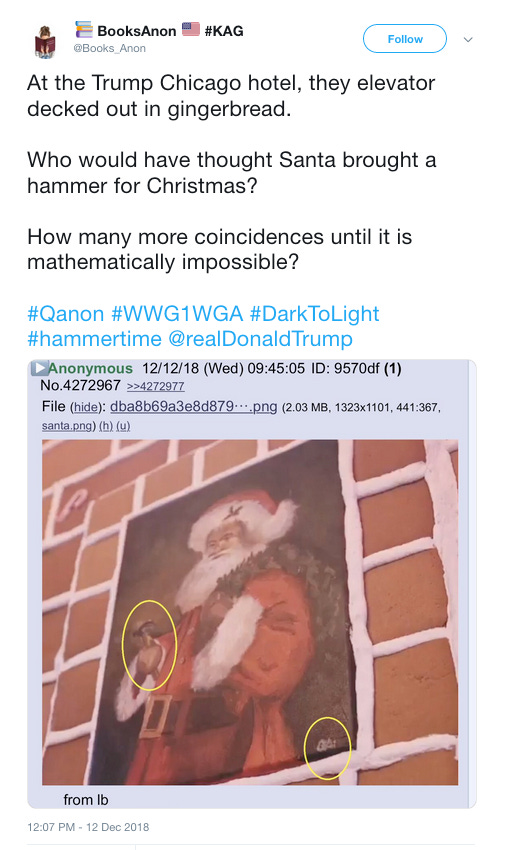Image resolution: width=505 pixels, height=850 pixels.
Task: Collapse post using triangle beside Anonymous
Action: (x=39, y=368)
